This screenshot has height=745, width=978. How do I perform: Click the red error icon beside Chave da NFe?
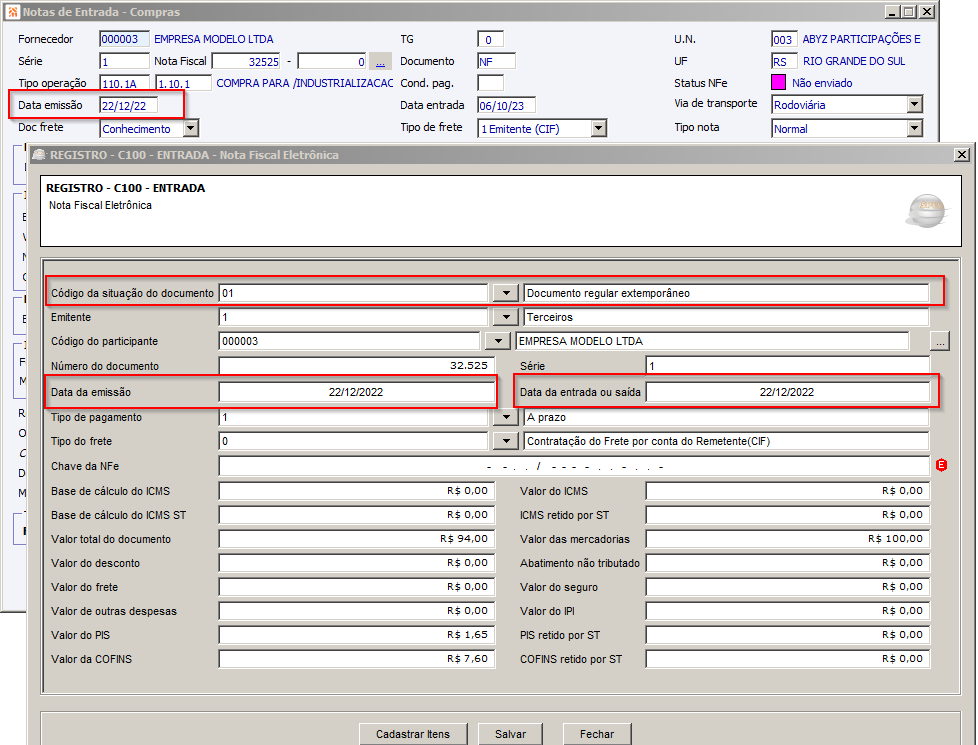[x=941, y=465]
